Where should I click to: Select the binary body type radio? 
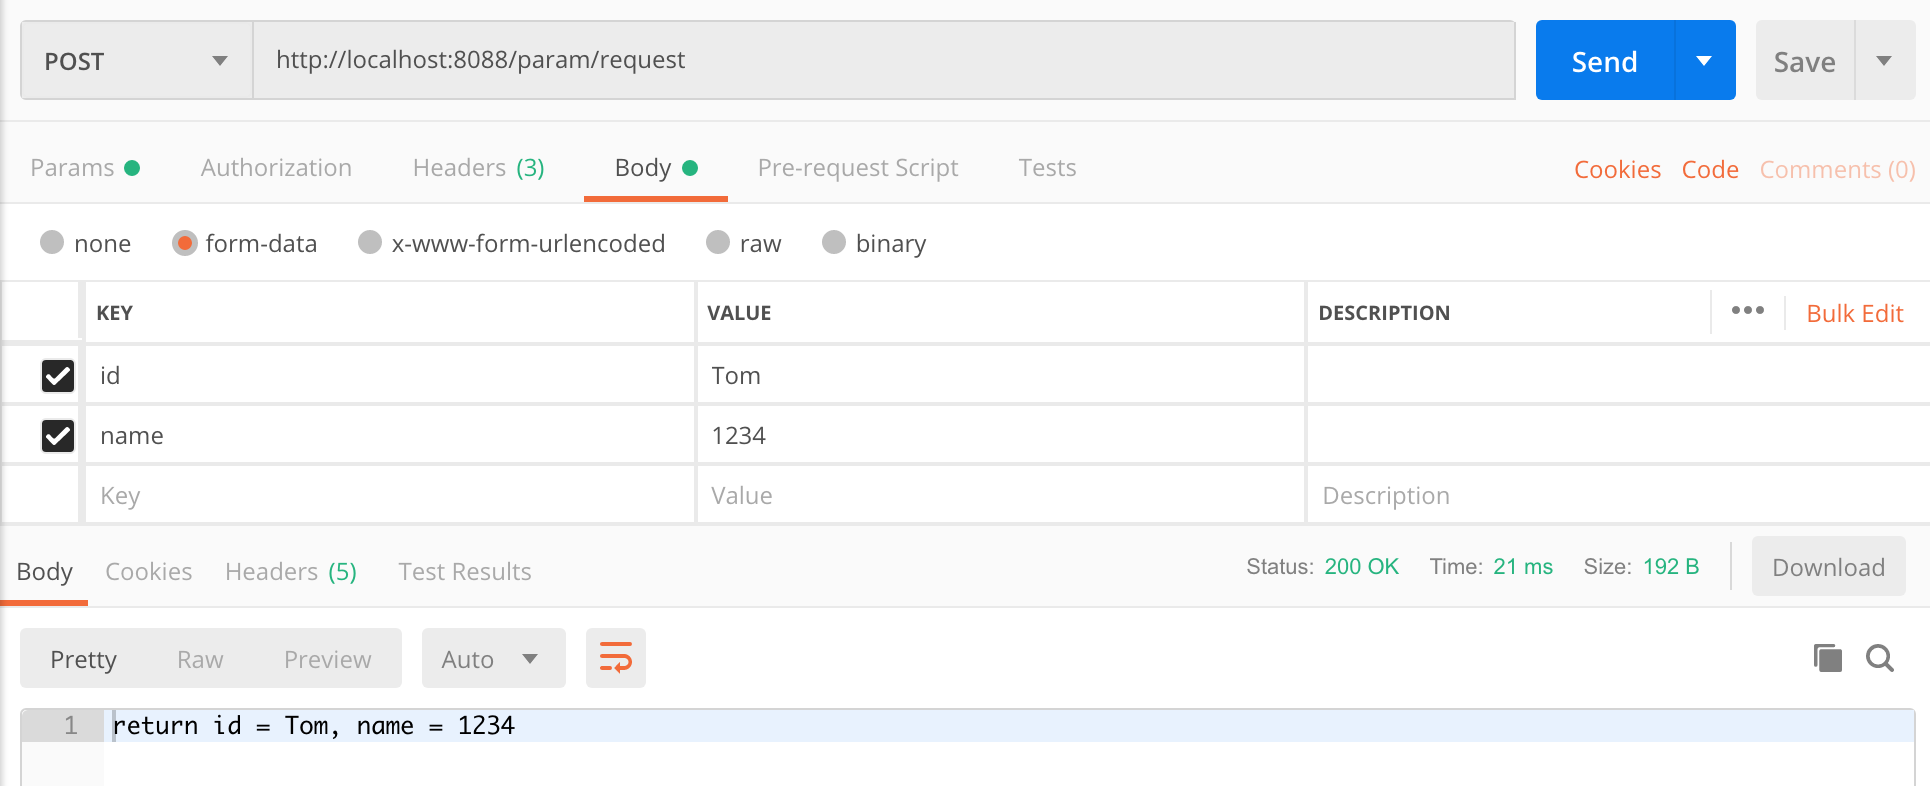pos(834,242)
